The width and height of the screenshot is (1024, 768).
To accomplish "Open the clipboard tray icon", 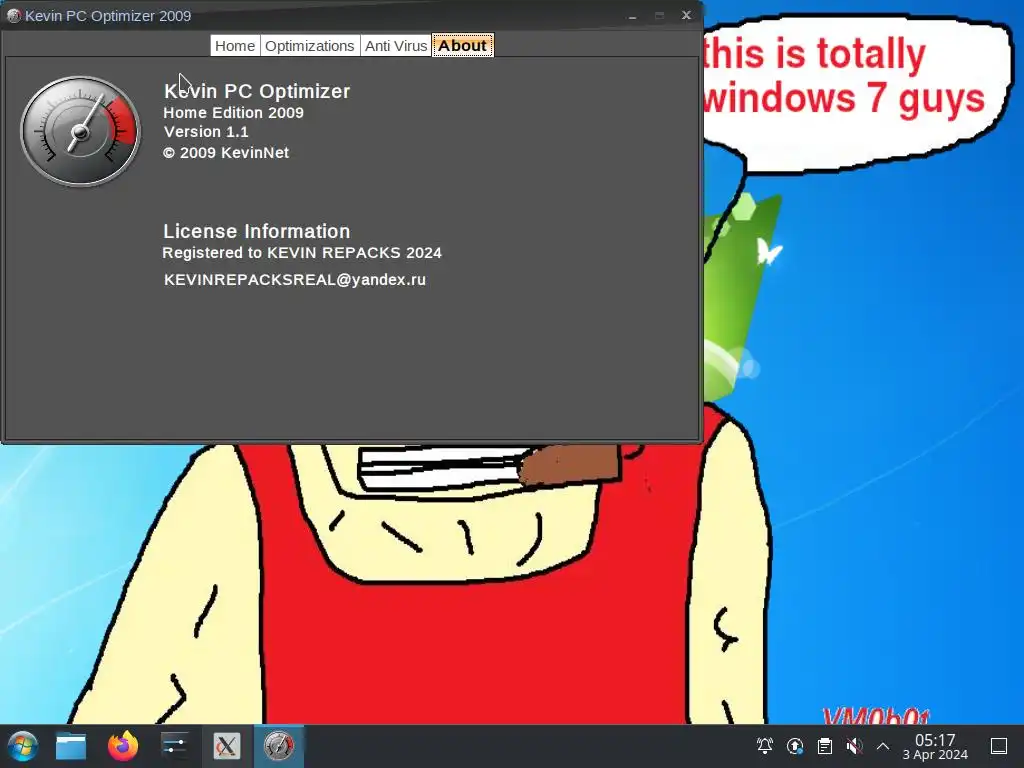I will click(825, 746).
